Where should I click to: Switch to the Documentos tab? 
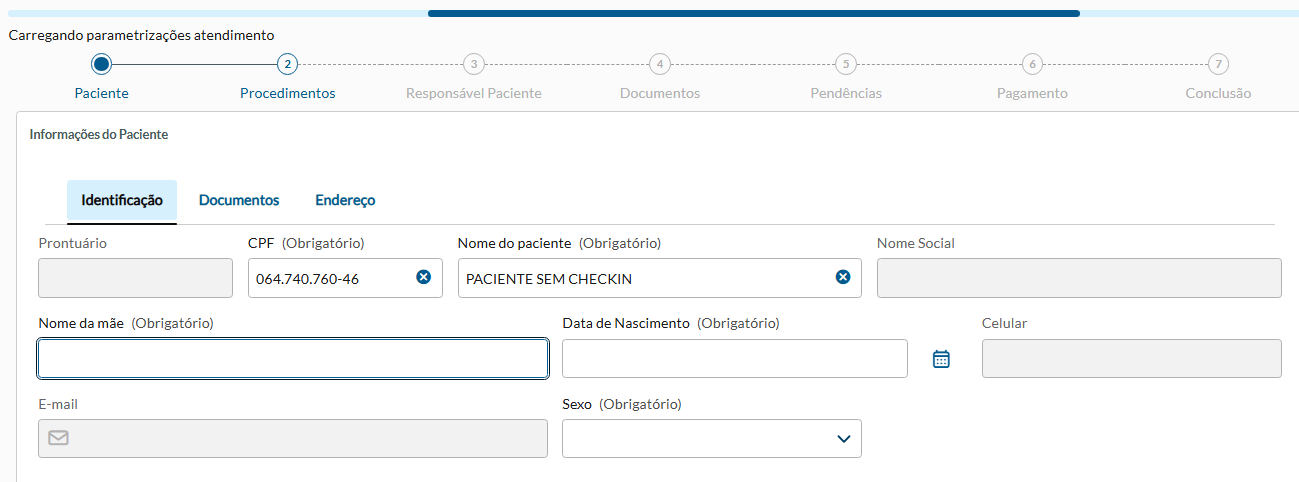point(239,200)
